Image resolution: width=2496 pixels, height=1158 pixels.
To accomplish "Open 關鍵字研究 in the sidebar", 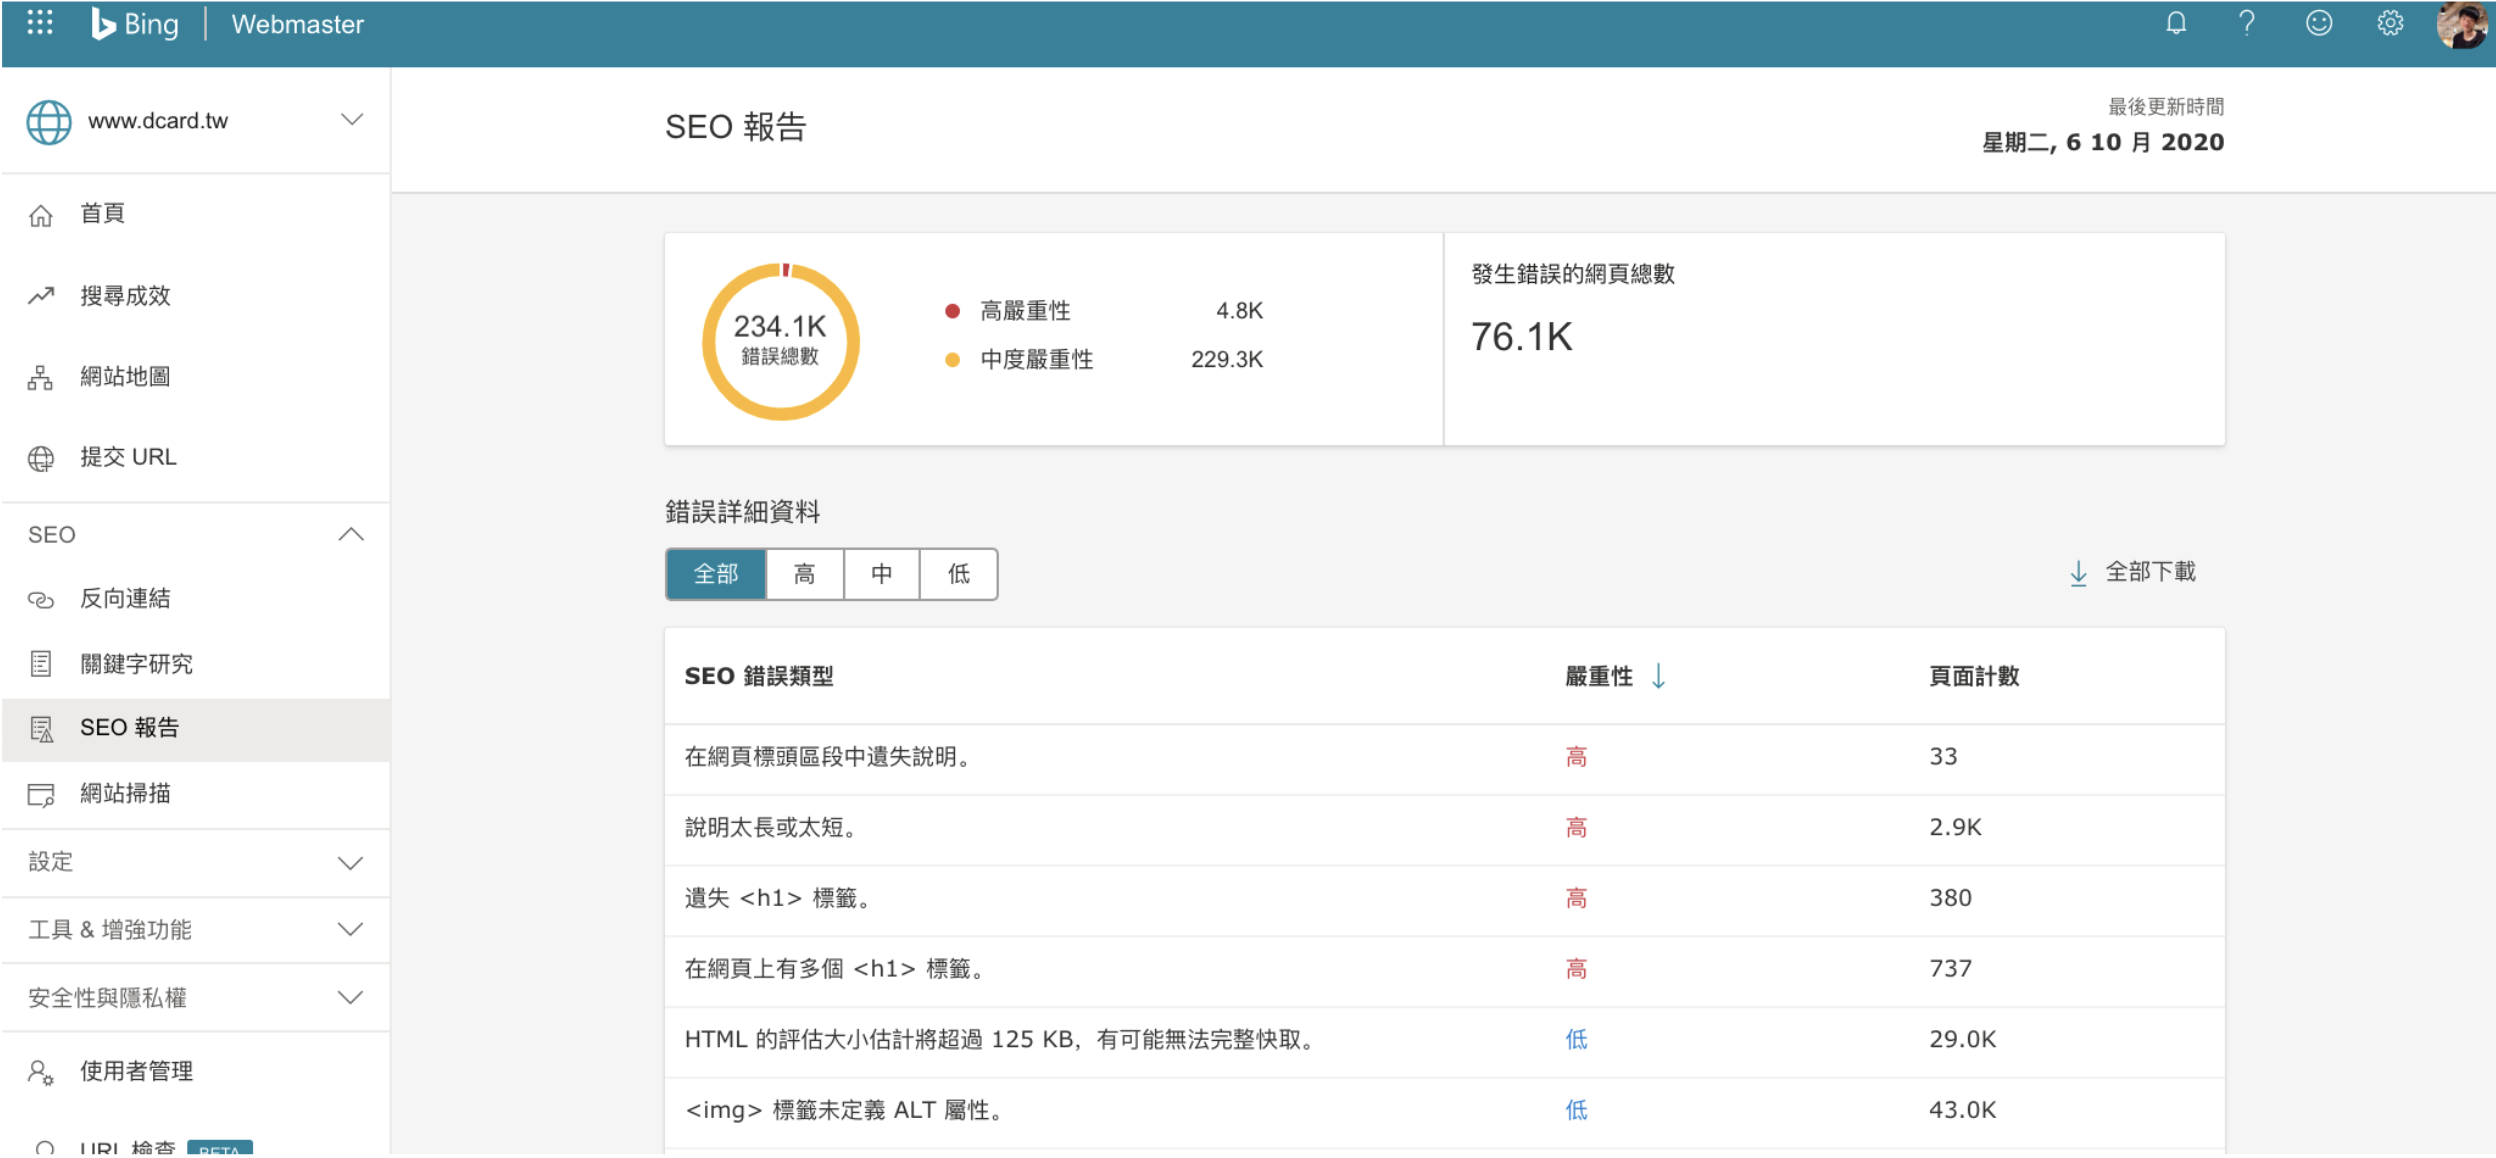I will tap(136, 664).
